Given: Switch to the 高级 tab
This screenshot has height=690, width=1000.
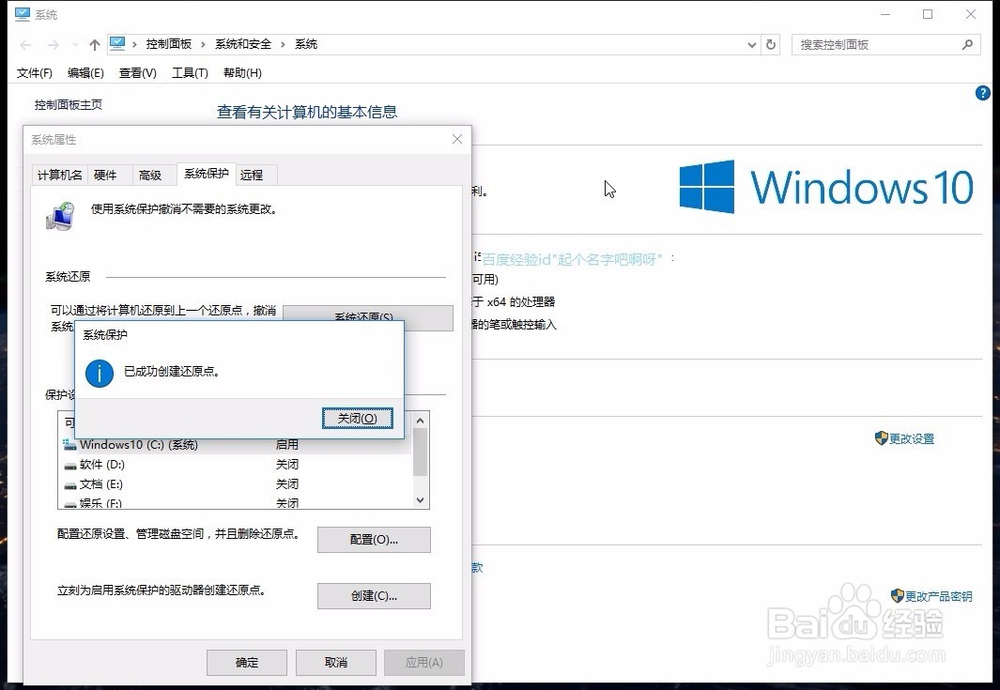Looking at the screenshot, I should click(150, 174).
